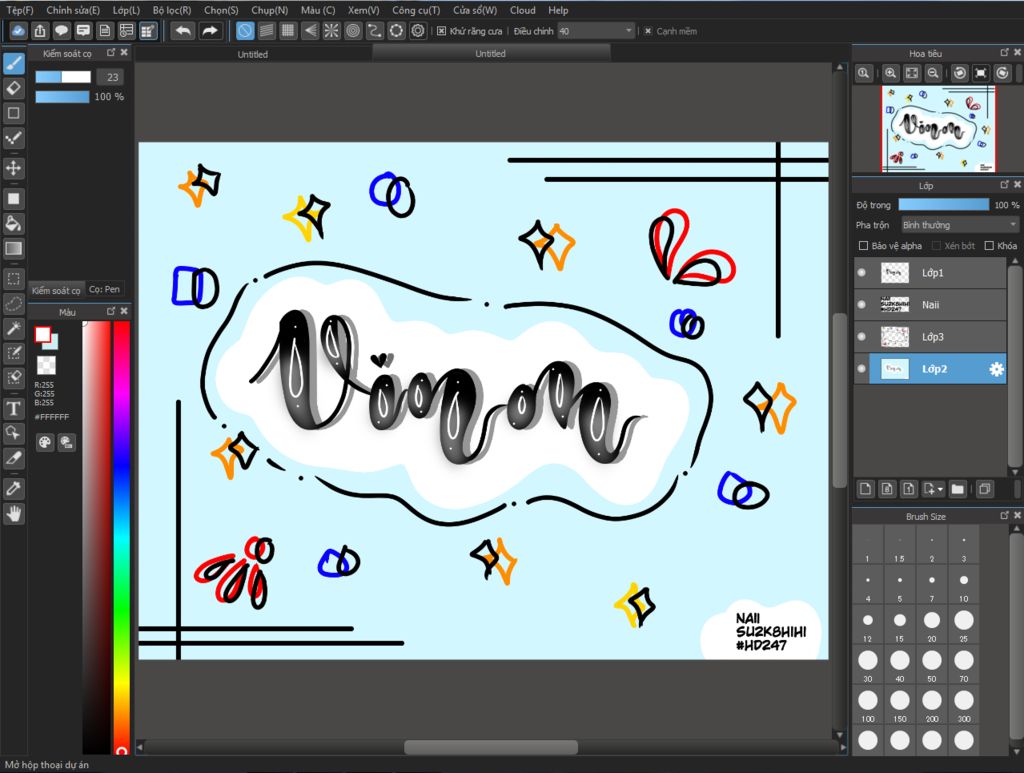Click the Undo arrow in toolbar
The width and height of the screenshot is (1024, 773).
pos(183,31)
